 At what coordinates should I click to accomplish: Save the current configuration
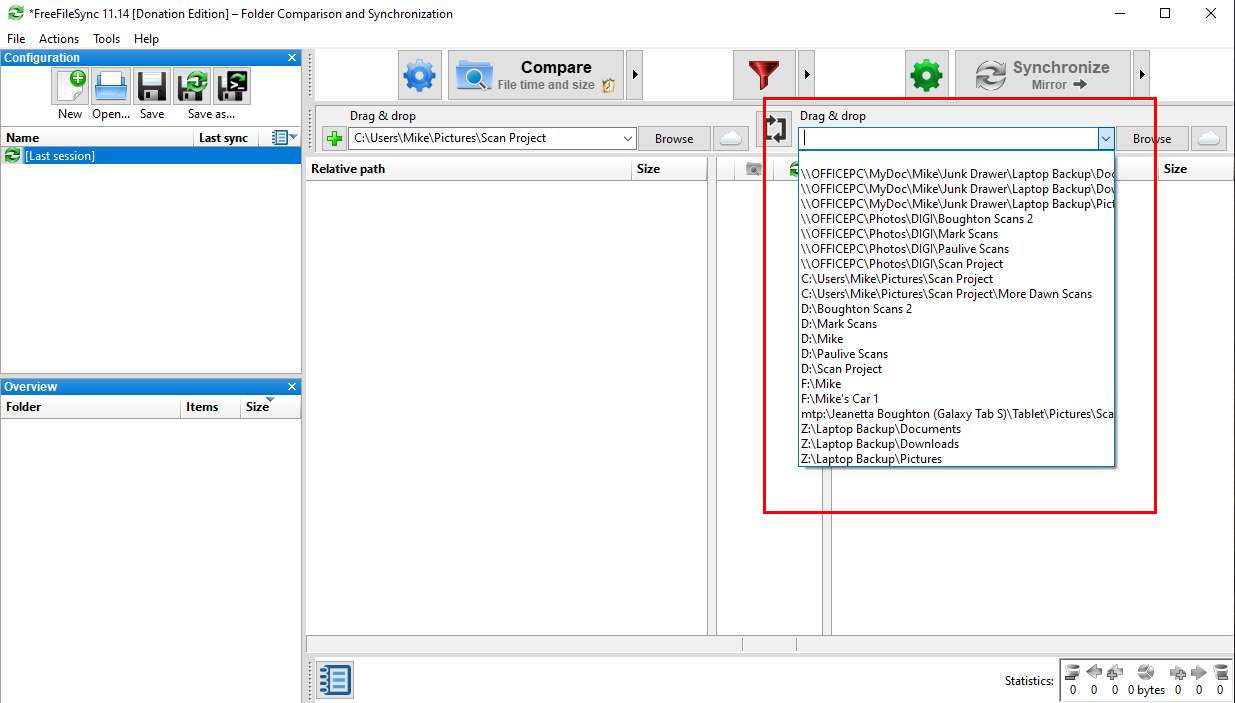pos(152,87)
